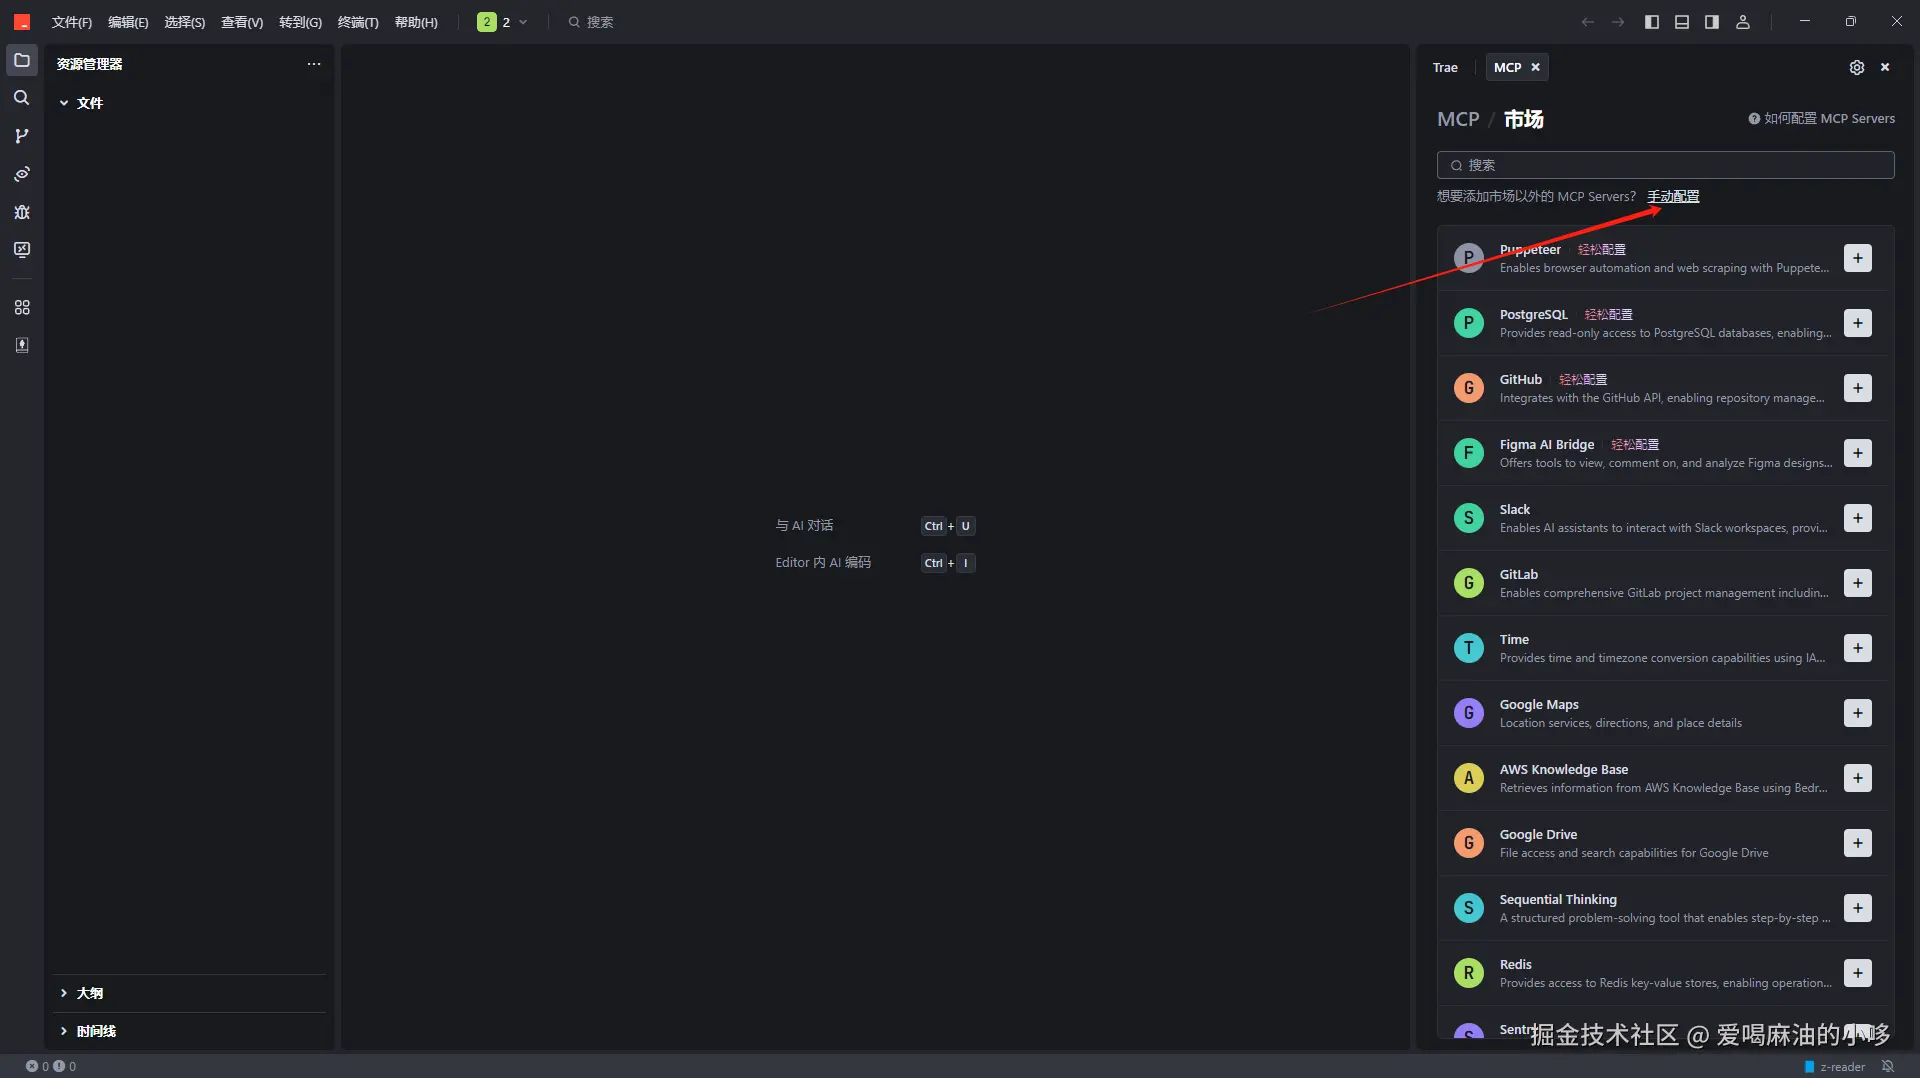Open the 文件(F) menu
The image size is (1920, 1078).
pyautogui.click(x=72, y=22)
